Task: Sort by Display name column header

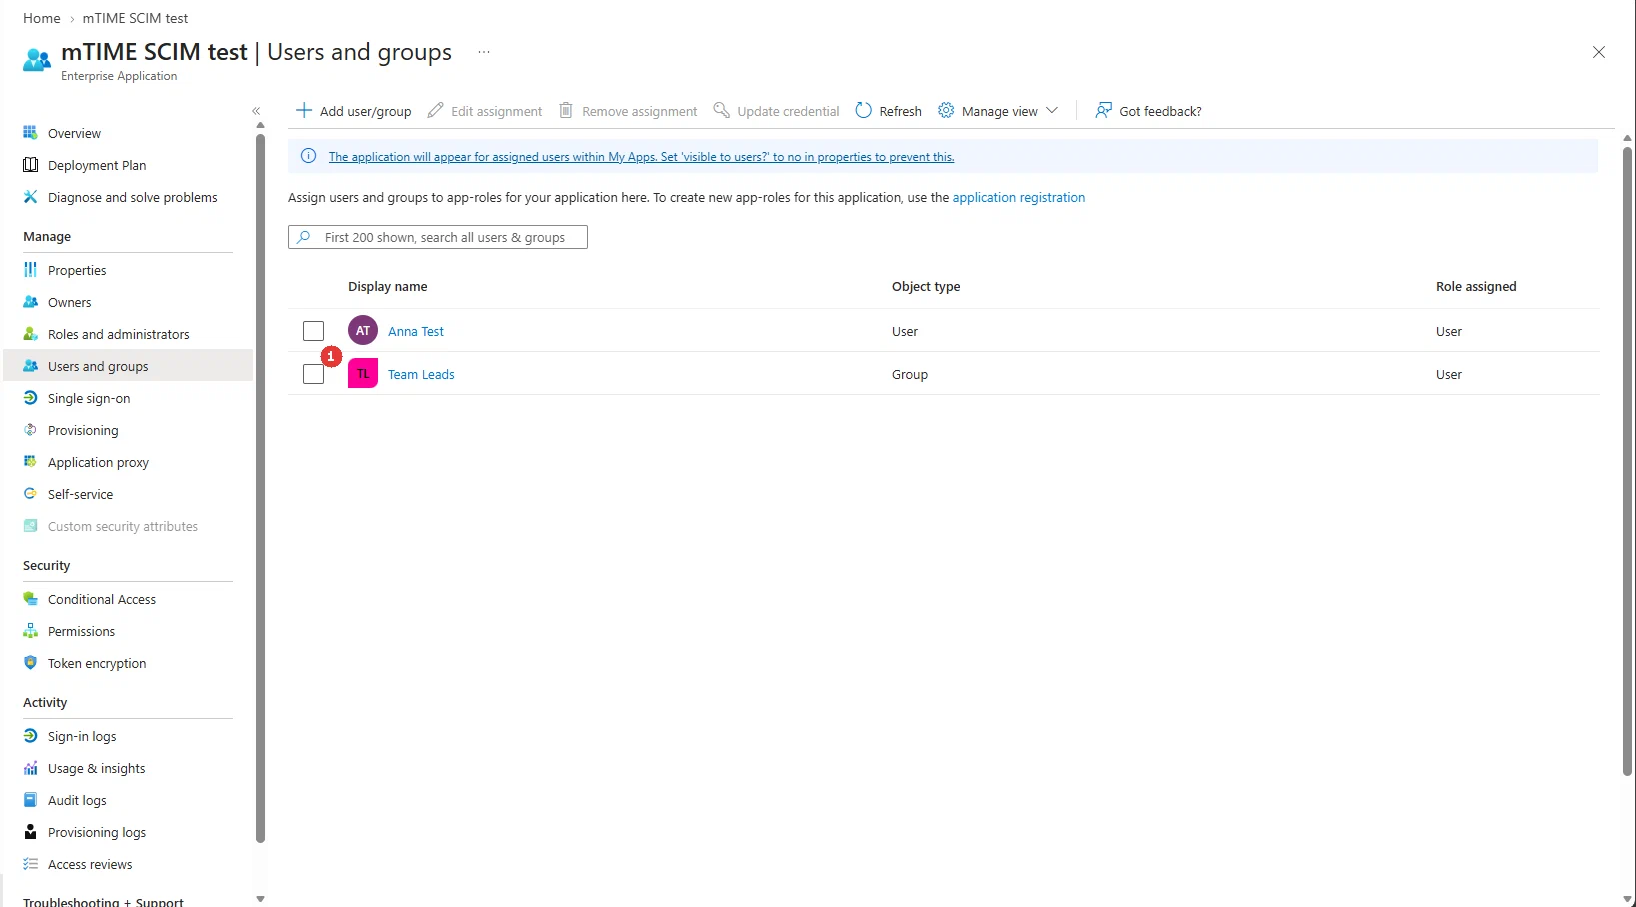Action: tap(387, 286)
